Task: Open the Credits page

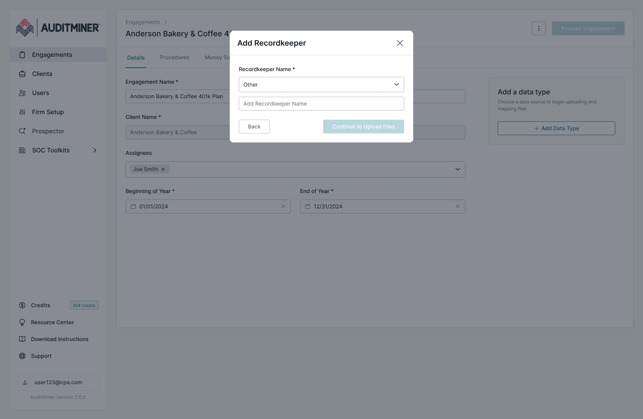Action: (40, 306)
